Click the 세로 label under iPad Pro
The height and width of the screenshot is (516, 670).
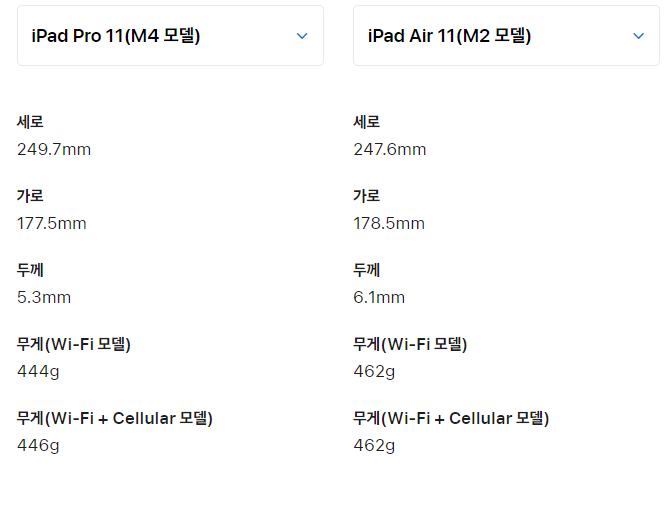coord(30,122)
